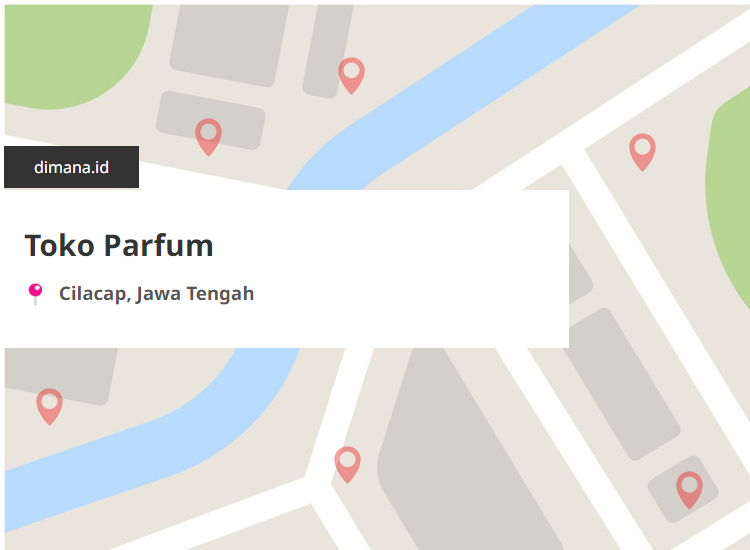This screenshot has height=550, width=750.
Task: Click the map pin on the small tilted gray square
Action: pyautogui.click(x=689, y=490)
